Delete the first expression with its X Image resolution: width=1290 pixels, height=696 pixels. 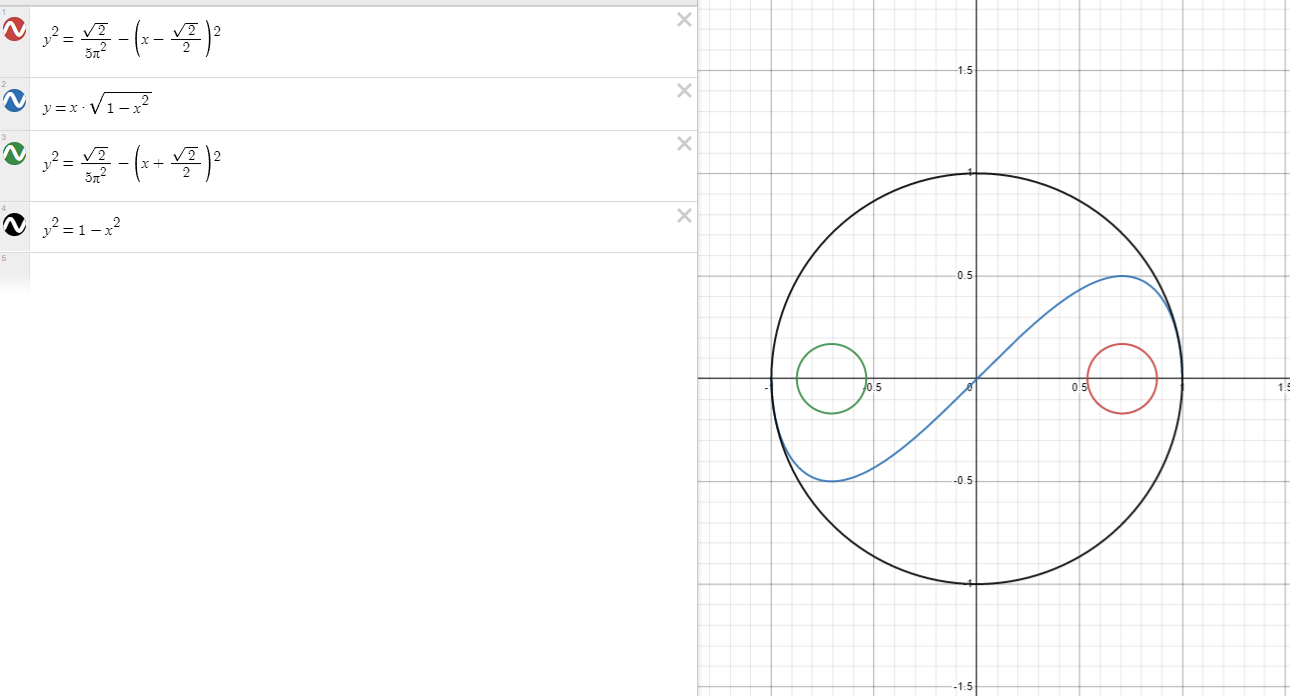coord(684,20)
